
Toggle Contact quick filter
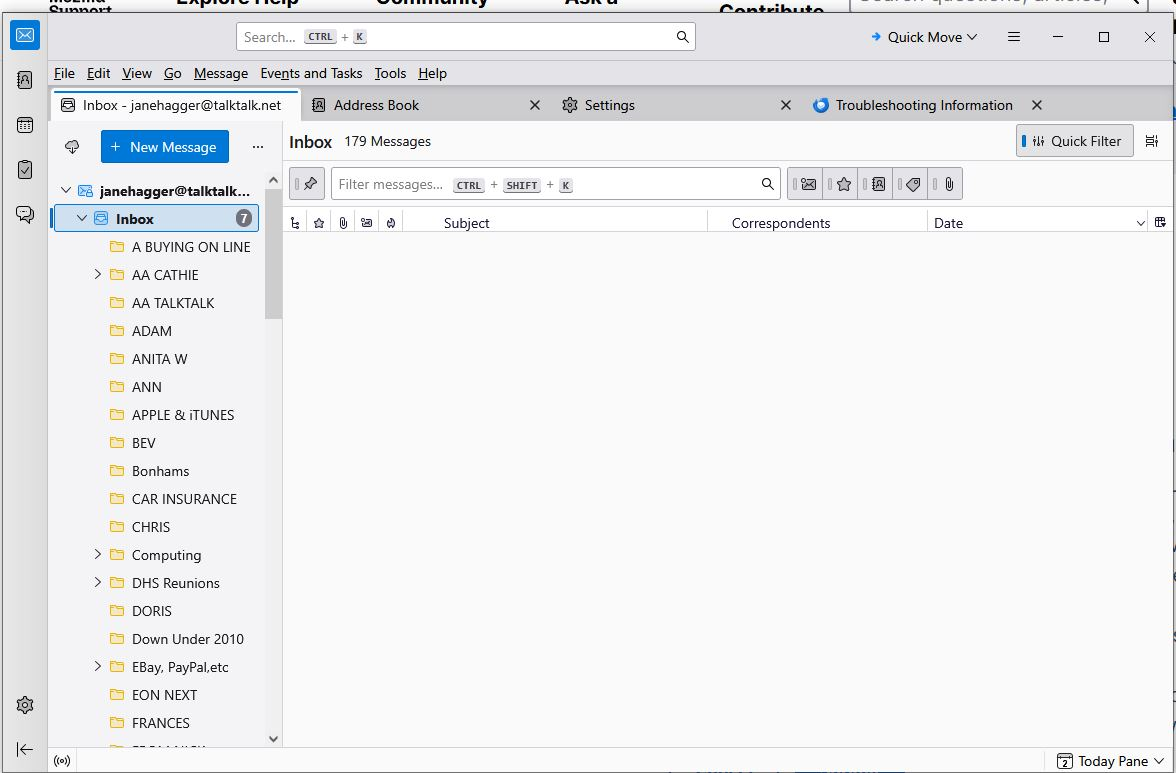tap(876, 184)
